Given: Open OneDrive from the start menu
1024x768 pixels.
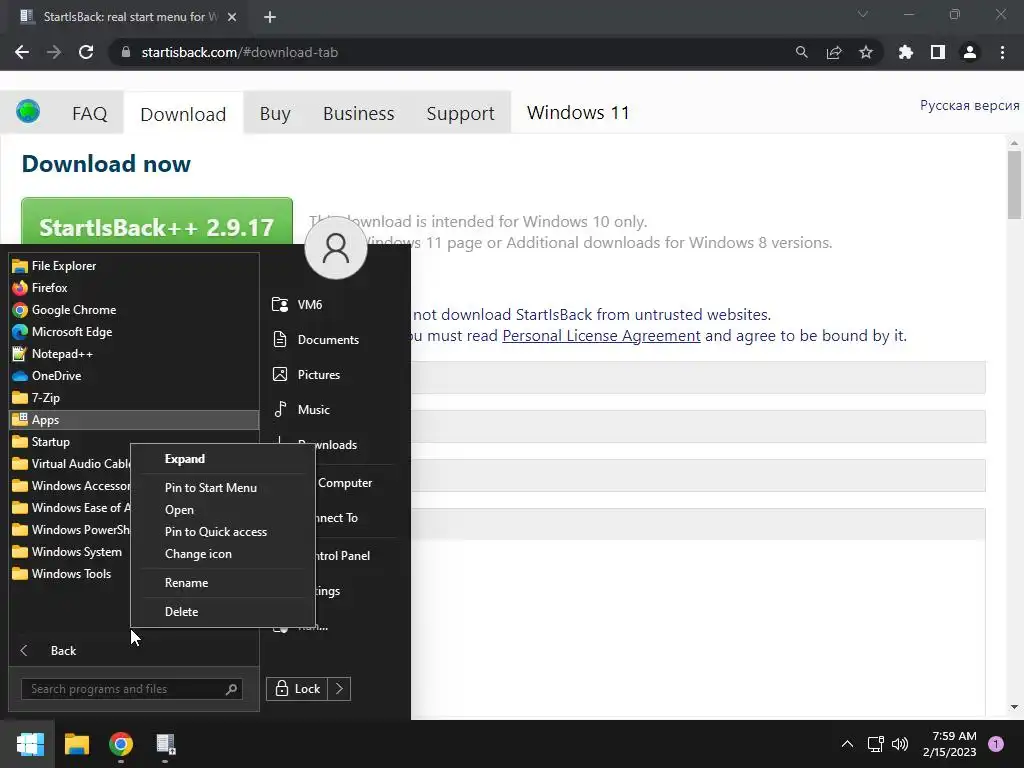Looking at the screenshot, I should (x=134, y=376).
